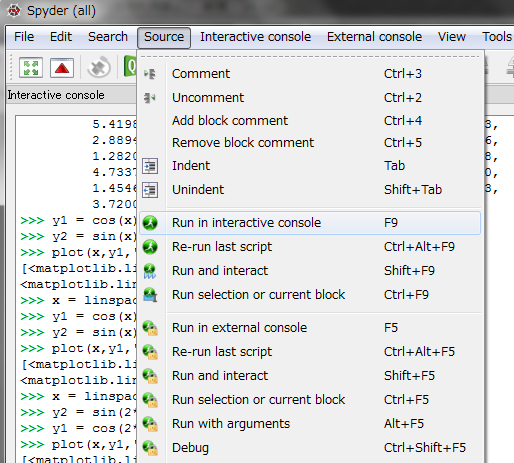Viewport: 514px width, 463px height.
Task: Click the Run in external console icon
Action: (x=150, y=328)
